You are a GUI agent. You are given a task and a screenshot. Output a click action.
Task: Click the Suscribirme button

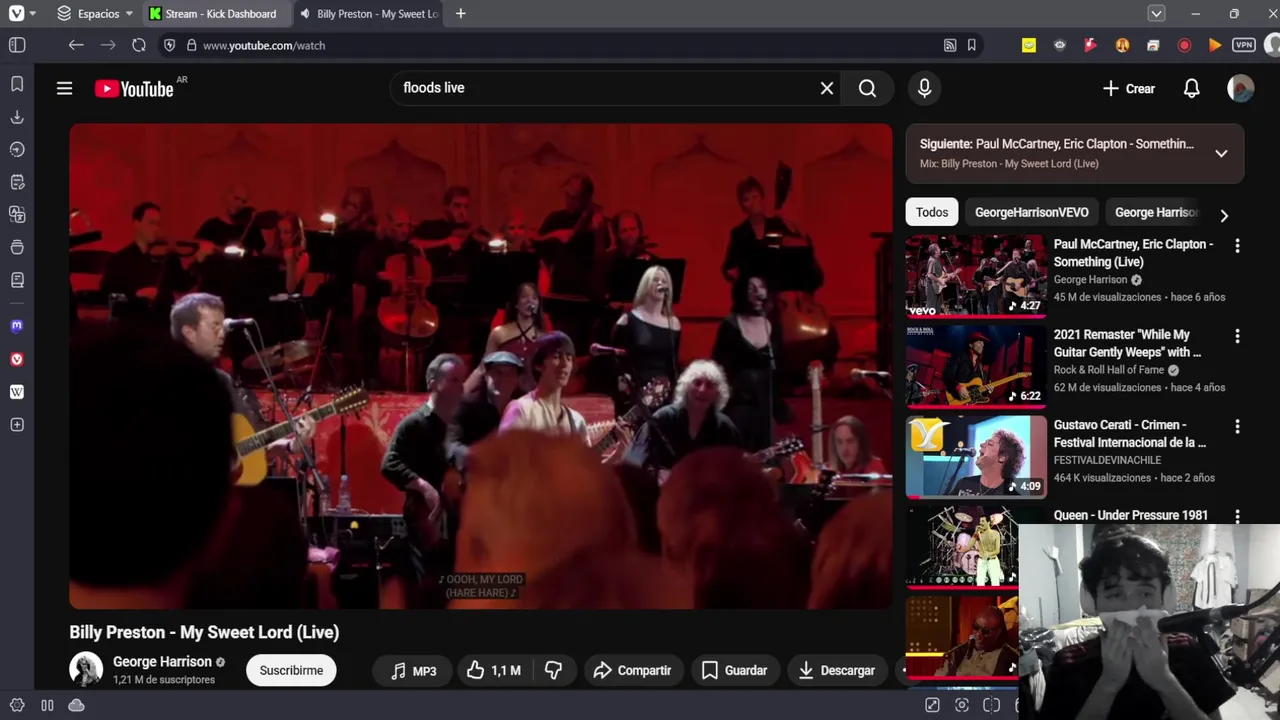[x=291, y=670]
